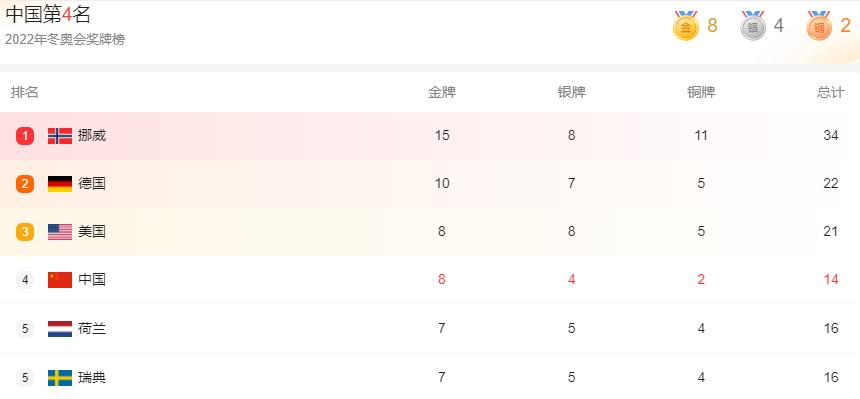This screenshot has width=860, height=399.
Task: Click the yellow rank 3 badge
Action: point(25,232)
